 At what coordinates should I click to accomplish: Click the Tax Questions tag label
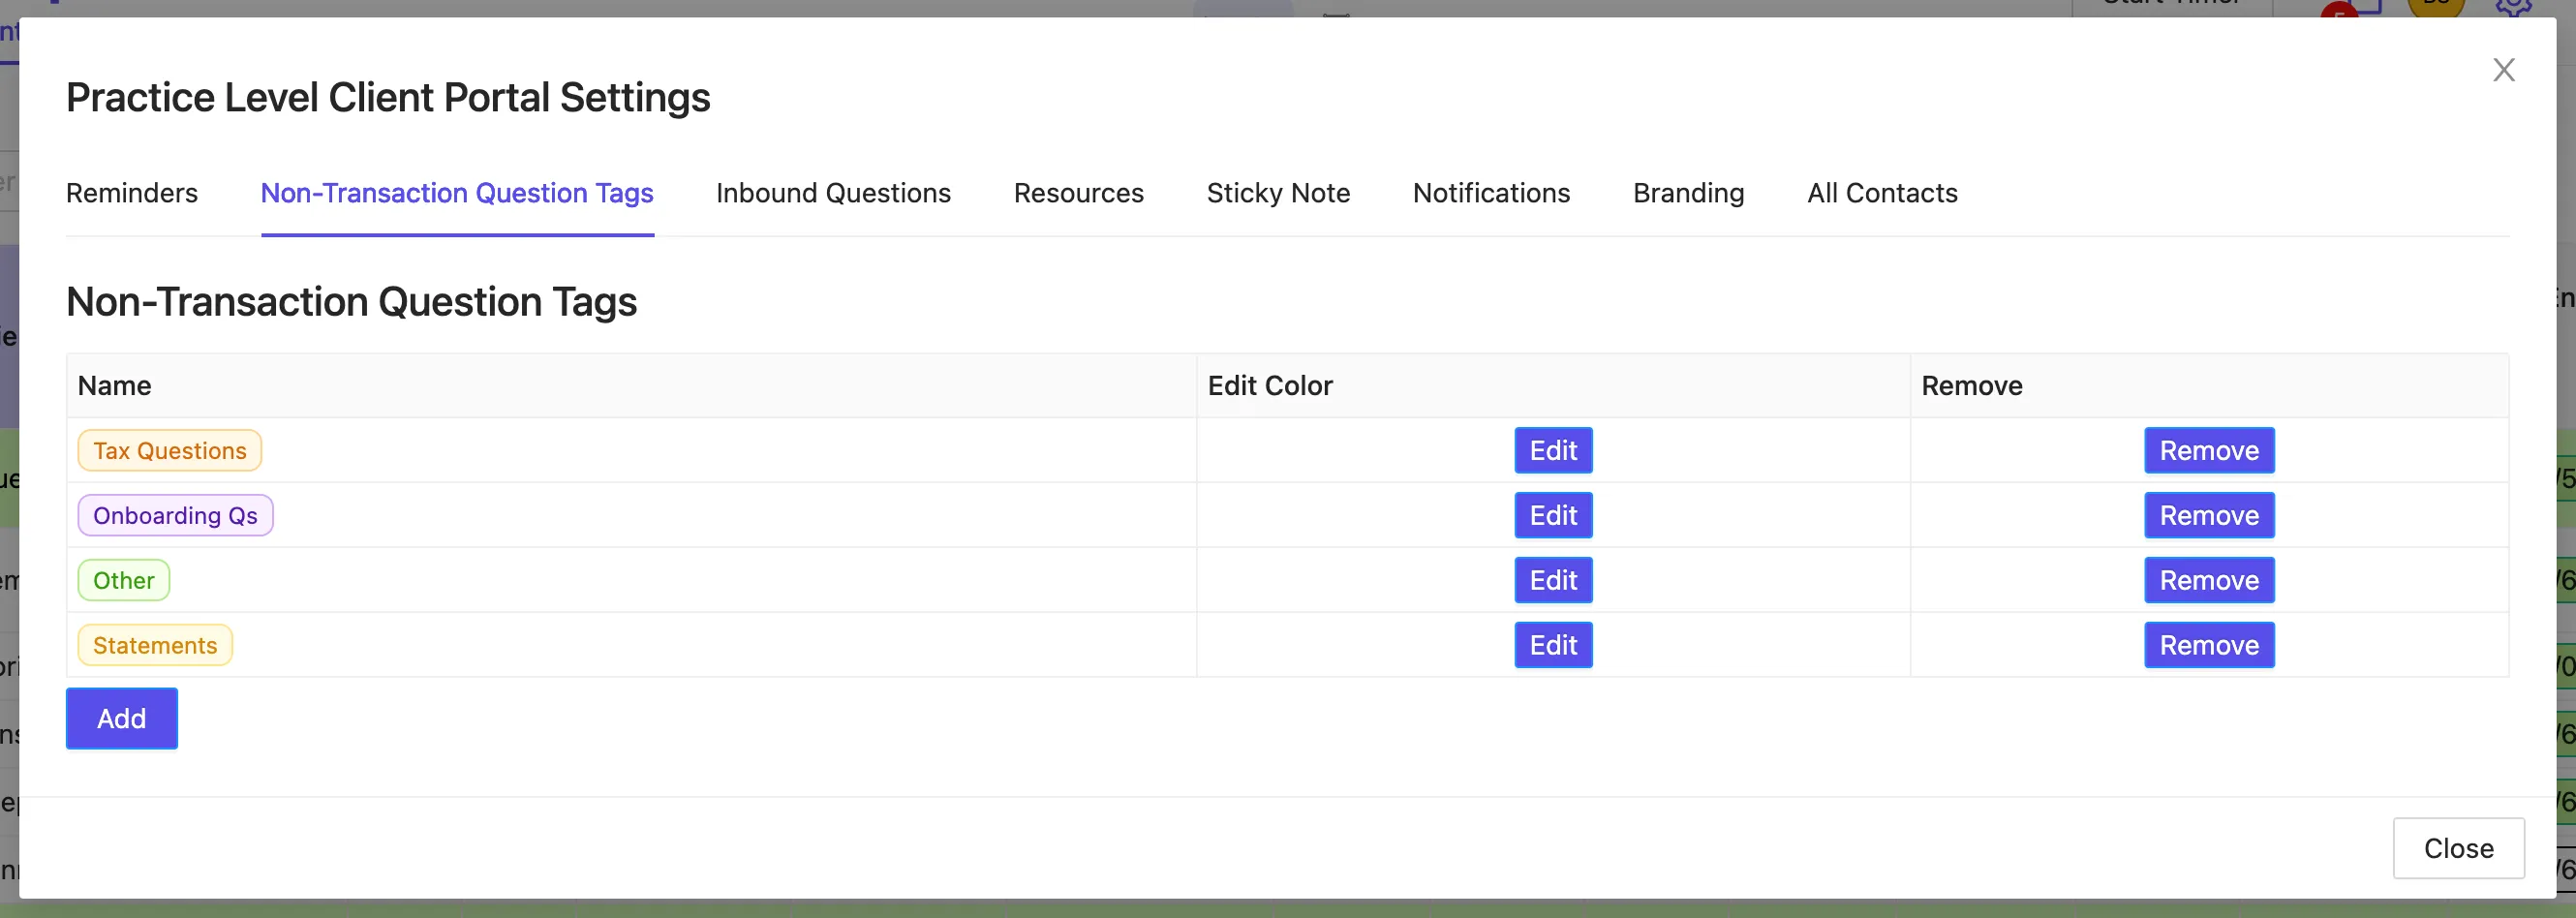point(170,451)
